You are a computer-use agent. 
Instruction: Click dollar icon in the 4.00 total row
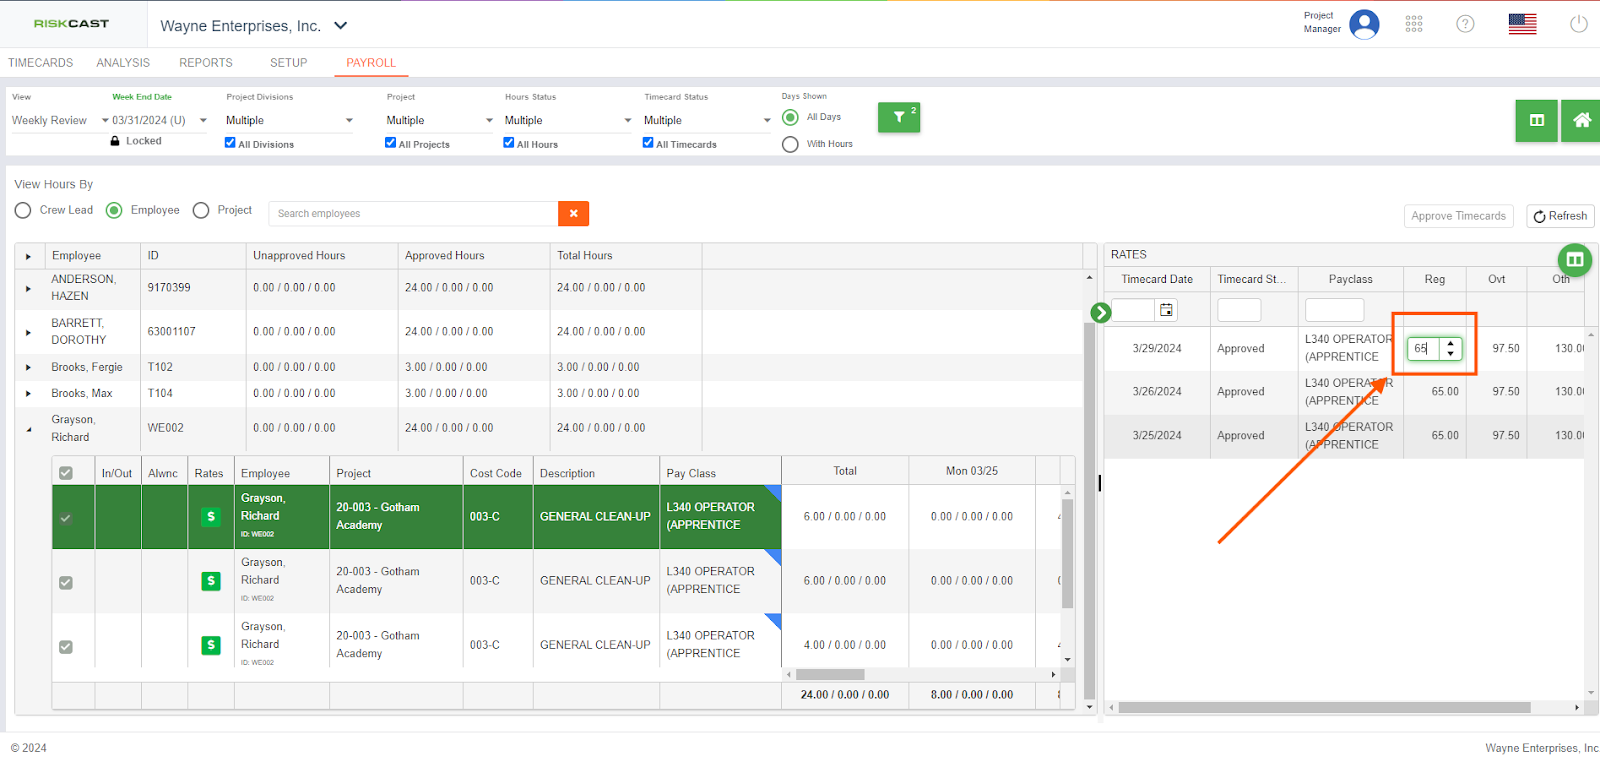pyautogui.click(x=211, y=645)
